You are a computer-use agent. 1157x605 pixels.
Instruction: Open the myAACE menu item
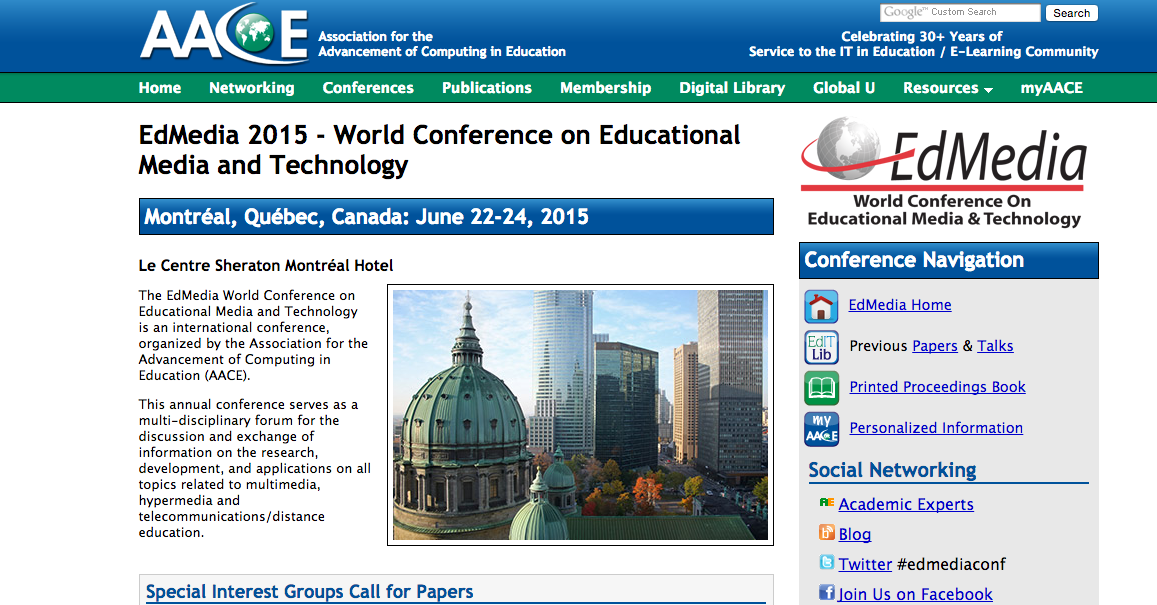(x=1051, y=88)
